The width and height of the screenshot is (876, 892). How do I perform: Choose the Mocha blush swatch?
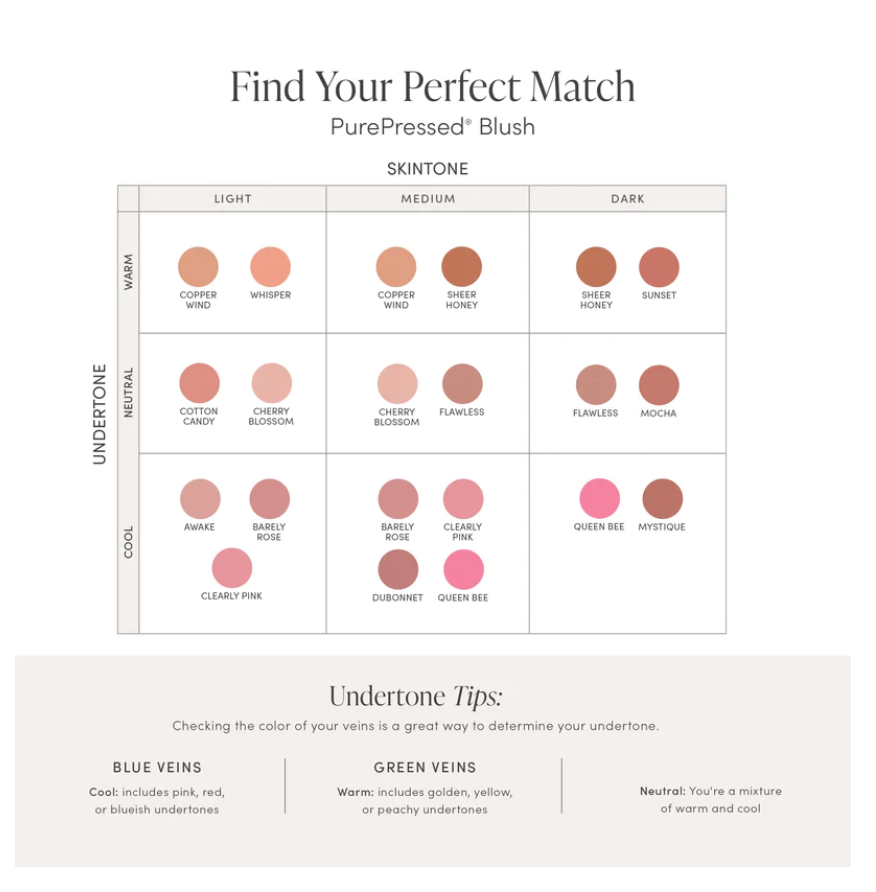click(x=659, y=385)
